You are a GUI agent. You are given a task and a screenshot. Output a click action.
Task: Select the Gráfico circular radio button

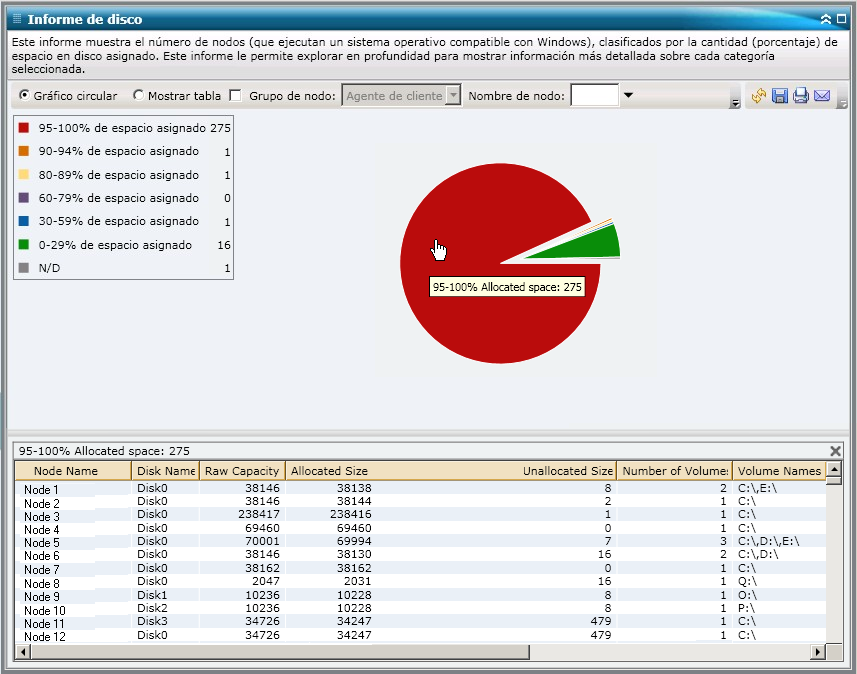(25, 96)
